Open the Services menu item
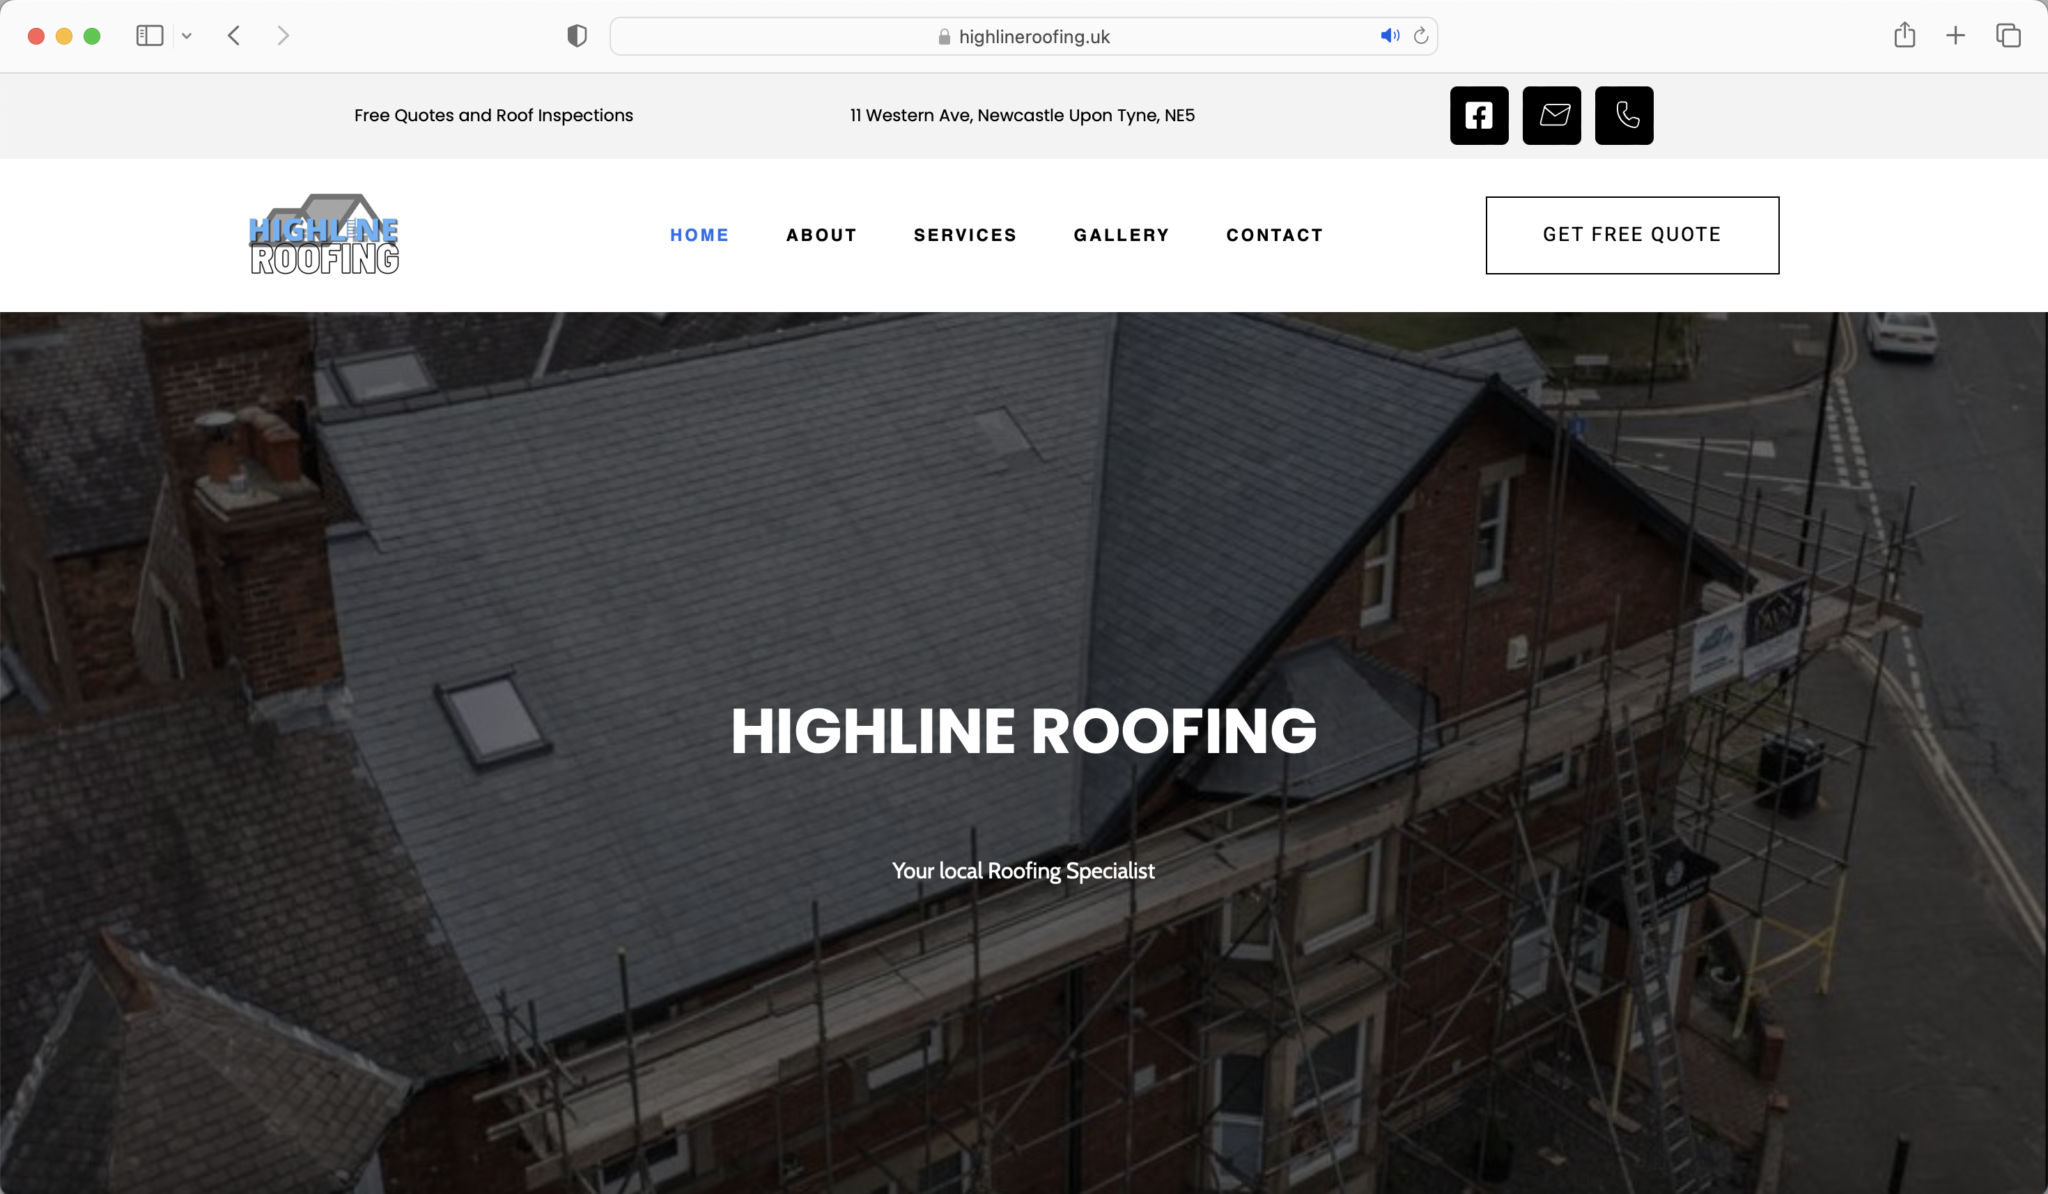The image size is (2048, 1194). pyautogui.click(x=964, y=235)
